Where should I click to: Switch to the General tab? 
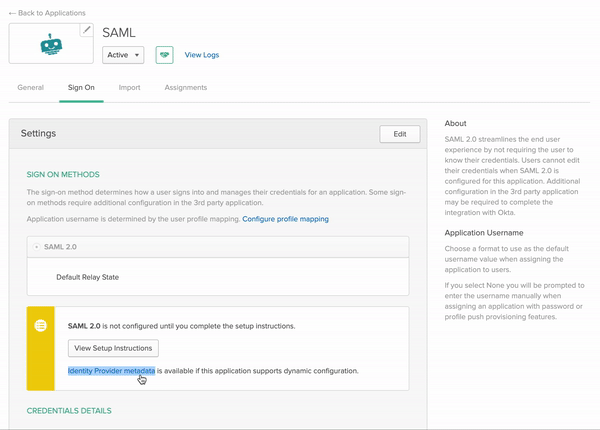(31, 88)
